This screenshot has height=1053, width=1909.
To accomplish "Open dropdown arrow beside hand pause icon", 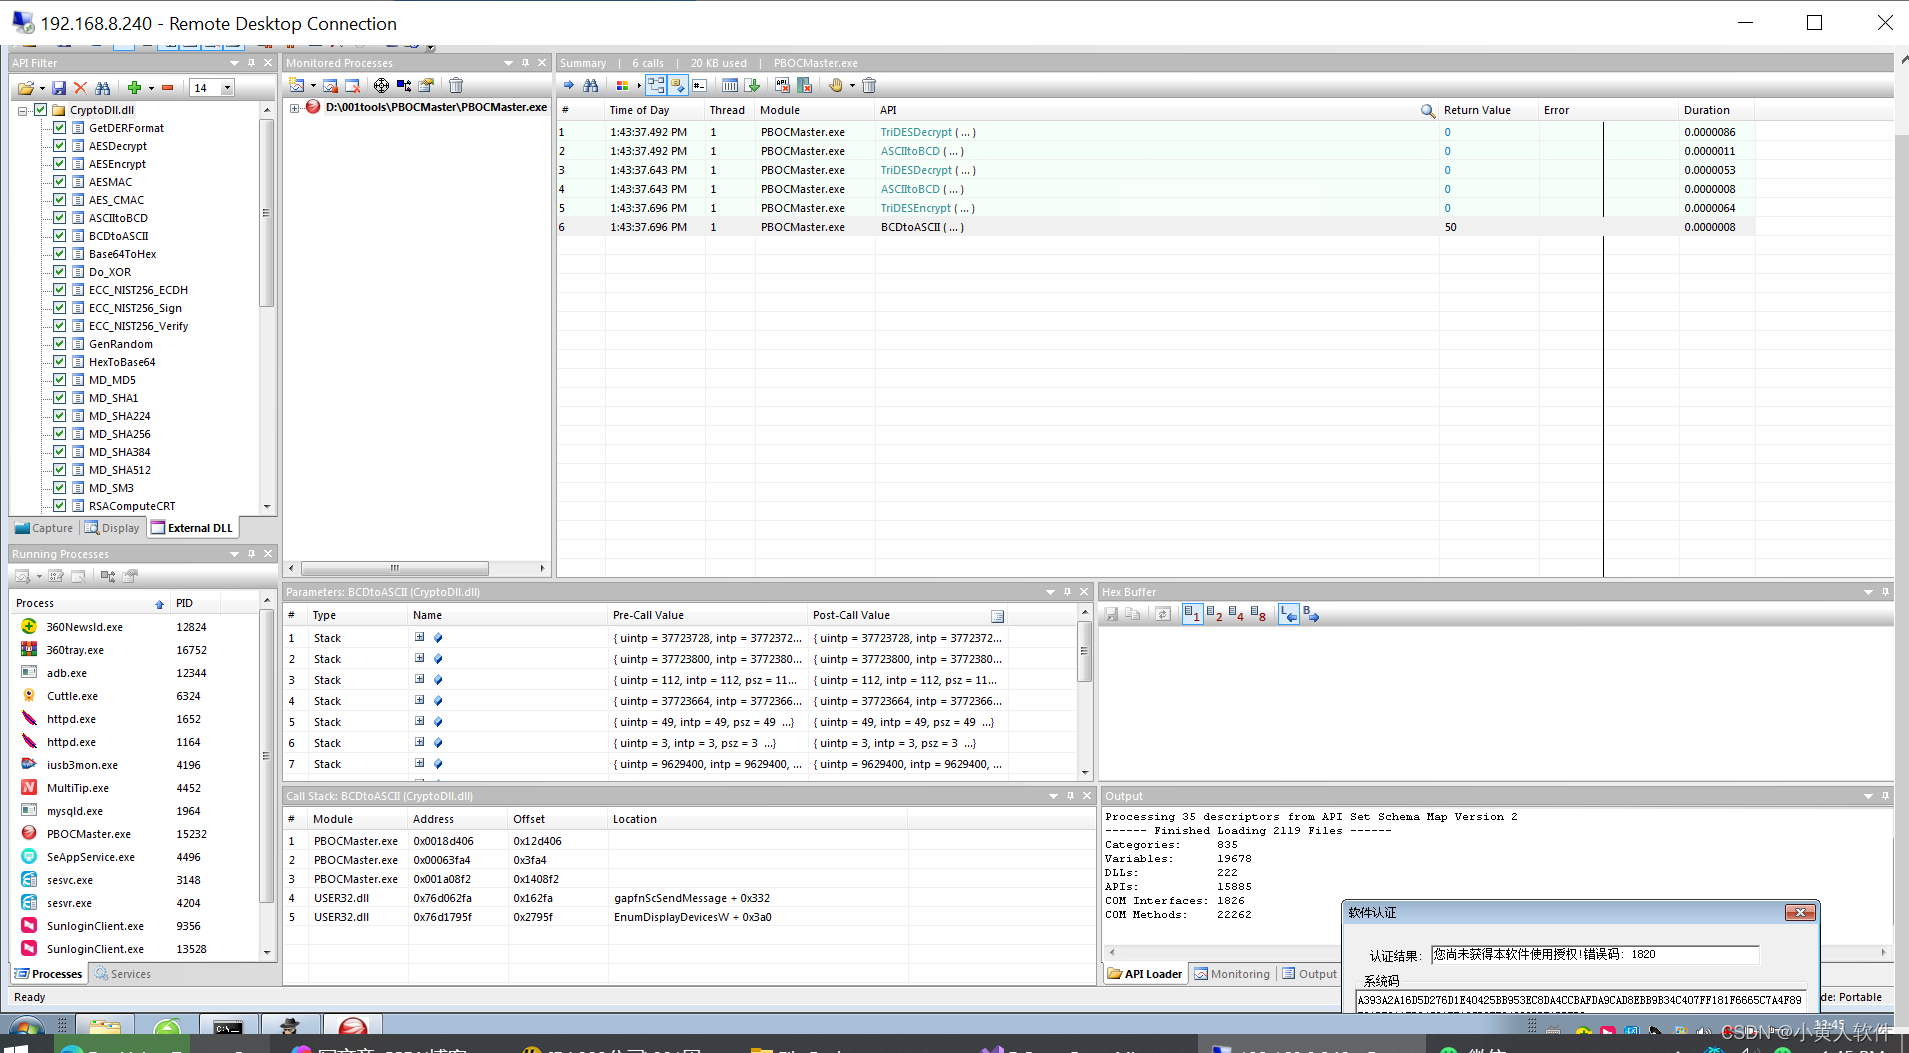I will 852,86.
